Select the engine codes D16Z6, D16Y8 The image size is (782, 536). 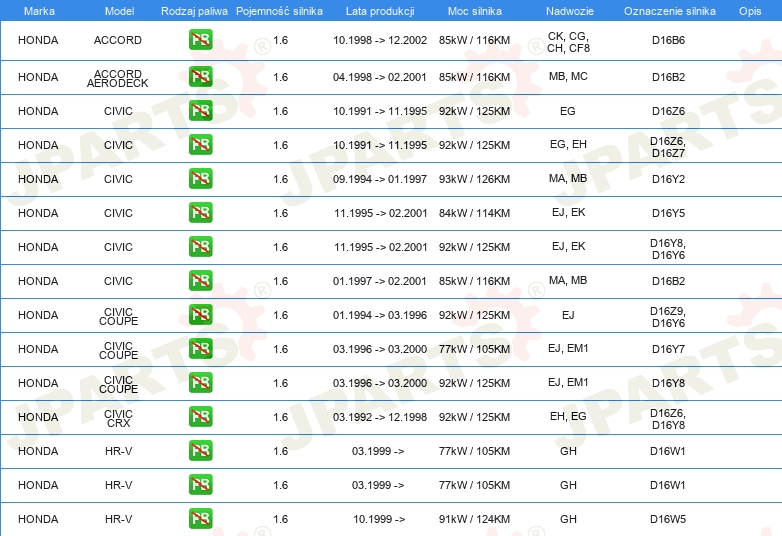pyautogui.click(x=668, y=419)
